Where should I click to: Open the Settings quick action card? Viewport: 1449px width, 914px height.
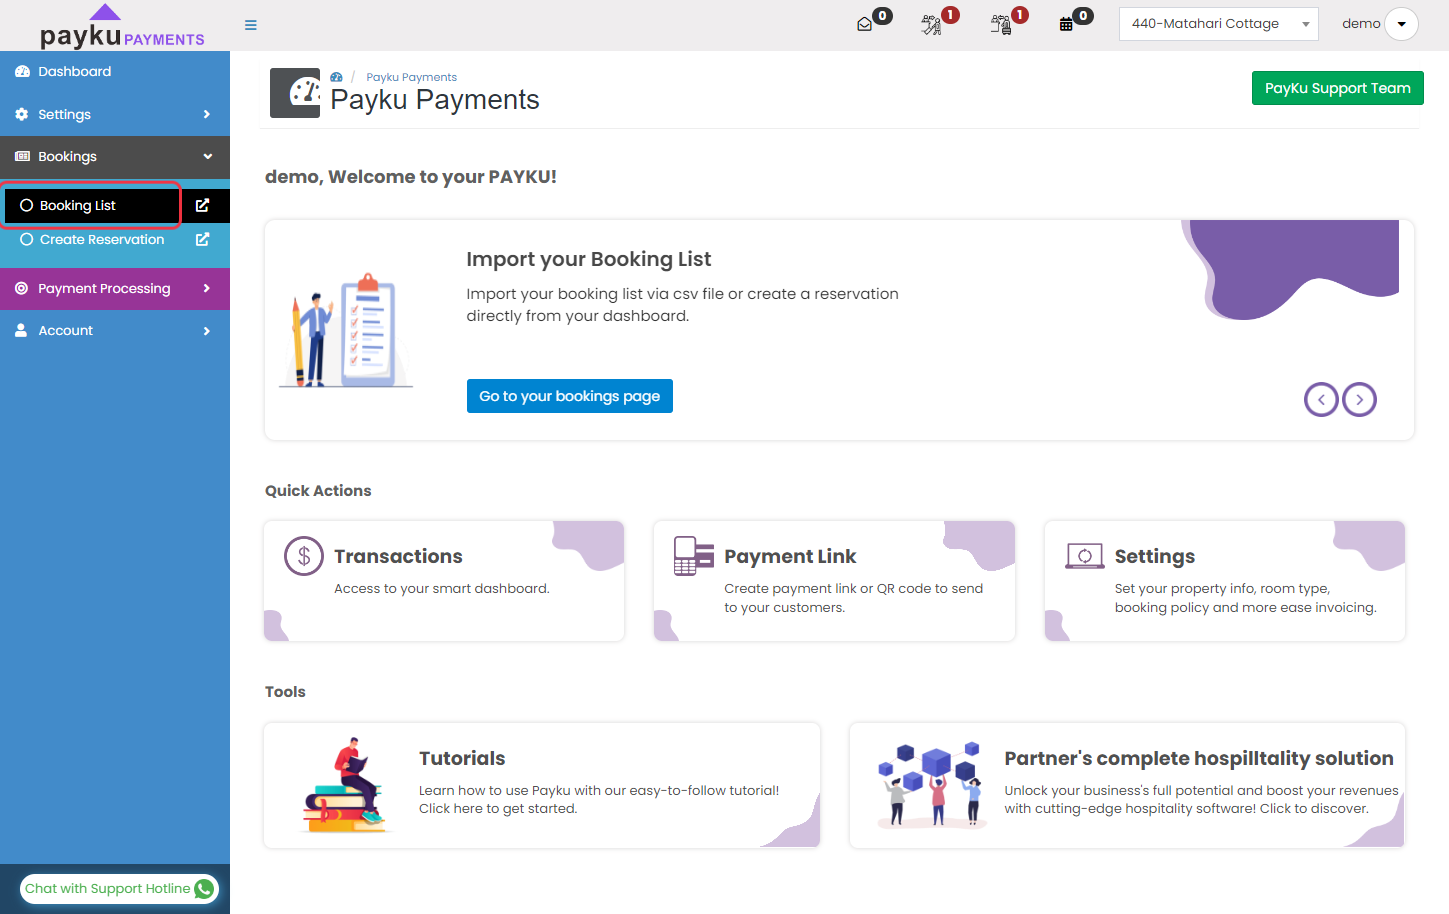click(1225, 581)
